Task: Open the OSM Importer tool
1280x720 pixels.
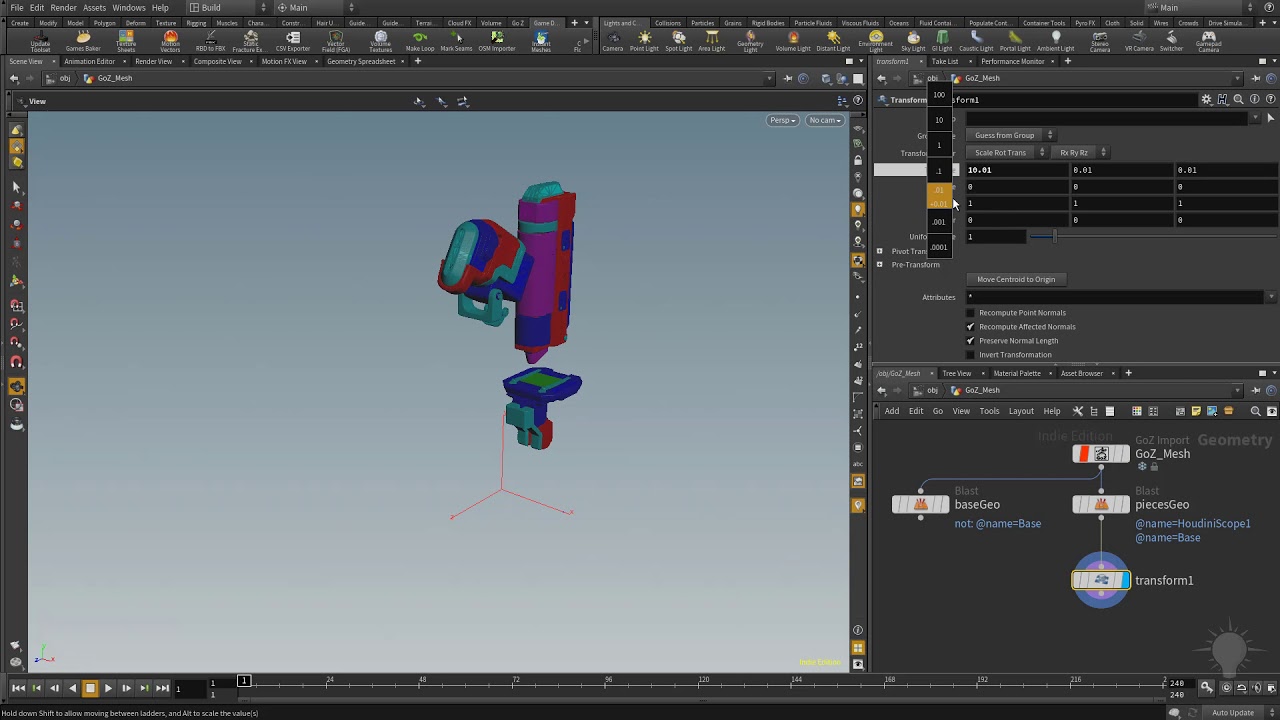Action: [497, 41]
